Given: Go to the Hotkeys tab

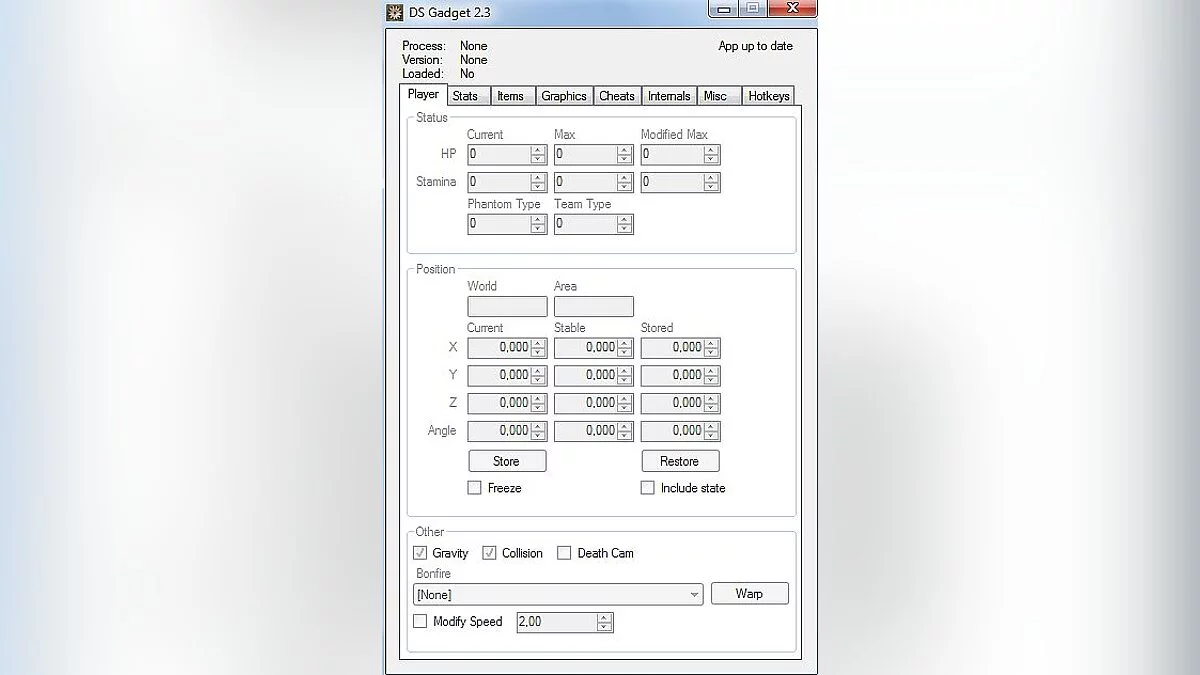Looking at the screenshot, I should [769, 96].
